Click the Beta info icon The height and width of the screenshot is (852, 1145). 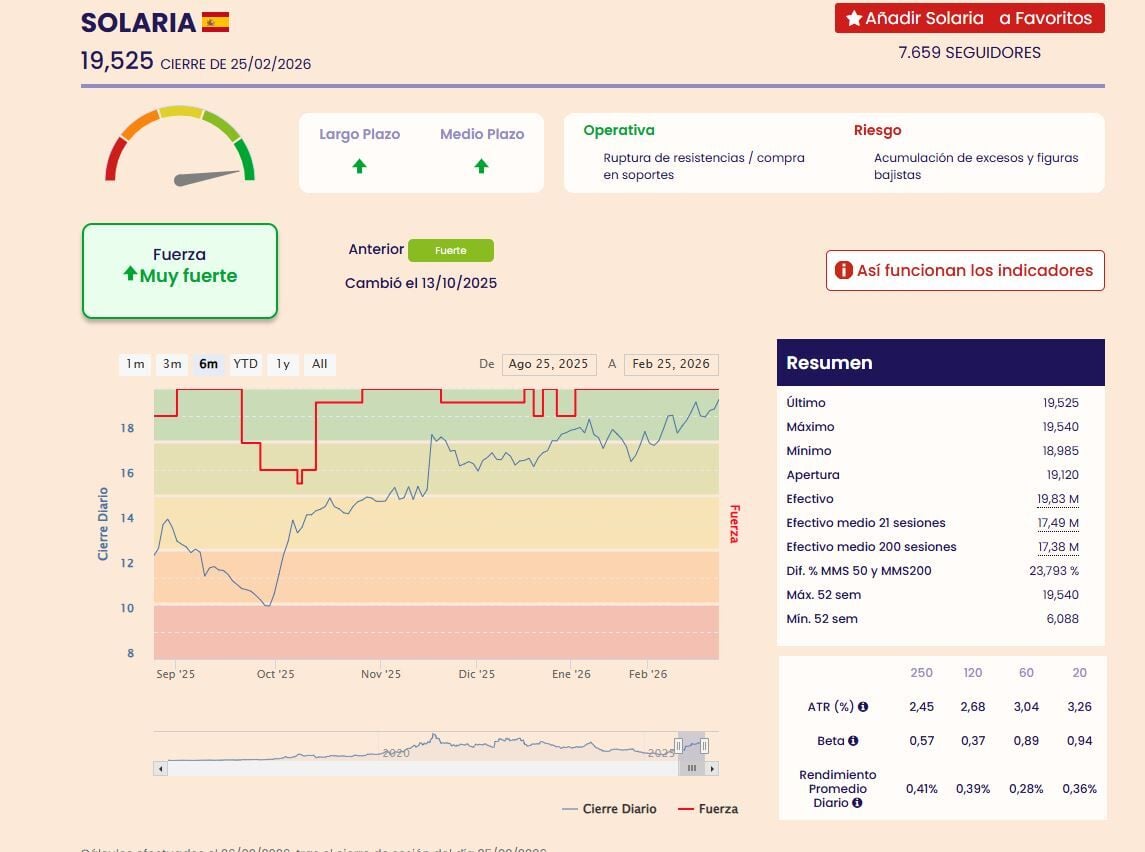pyautogui.click(x=853, y=741)
